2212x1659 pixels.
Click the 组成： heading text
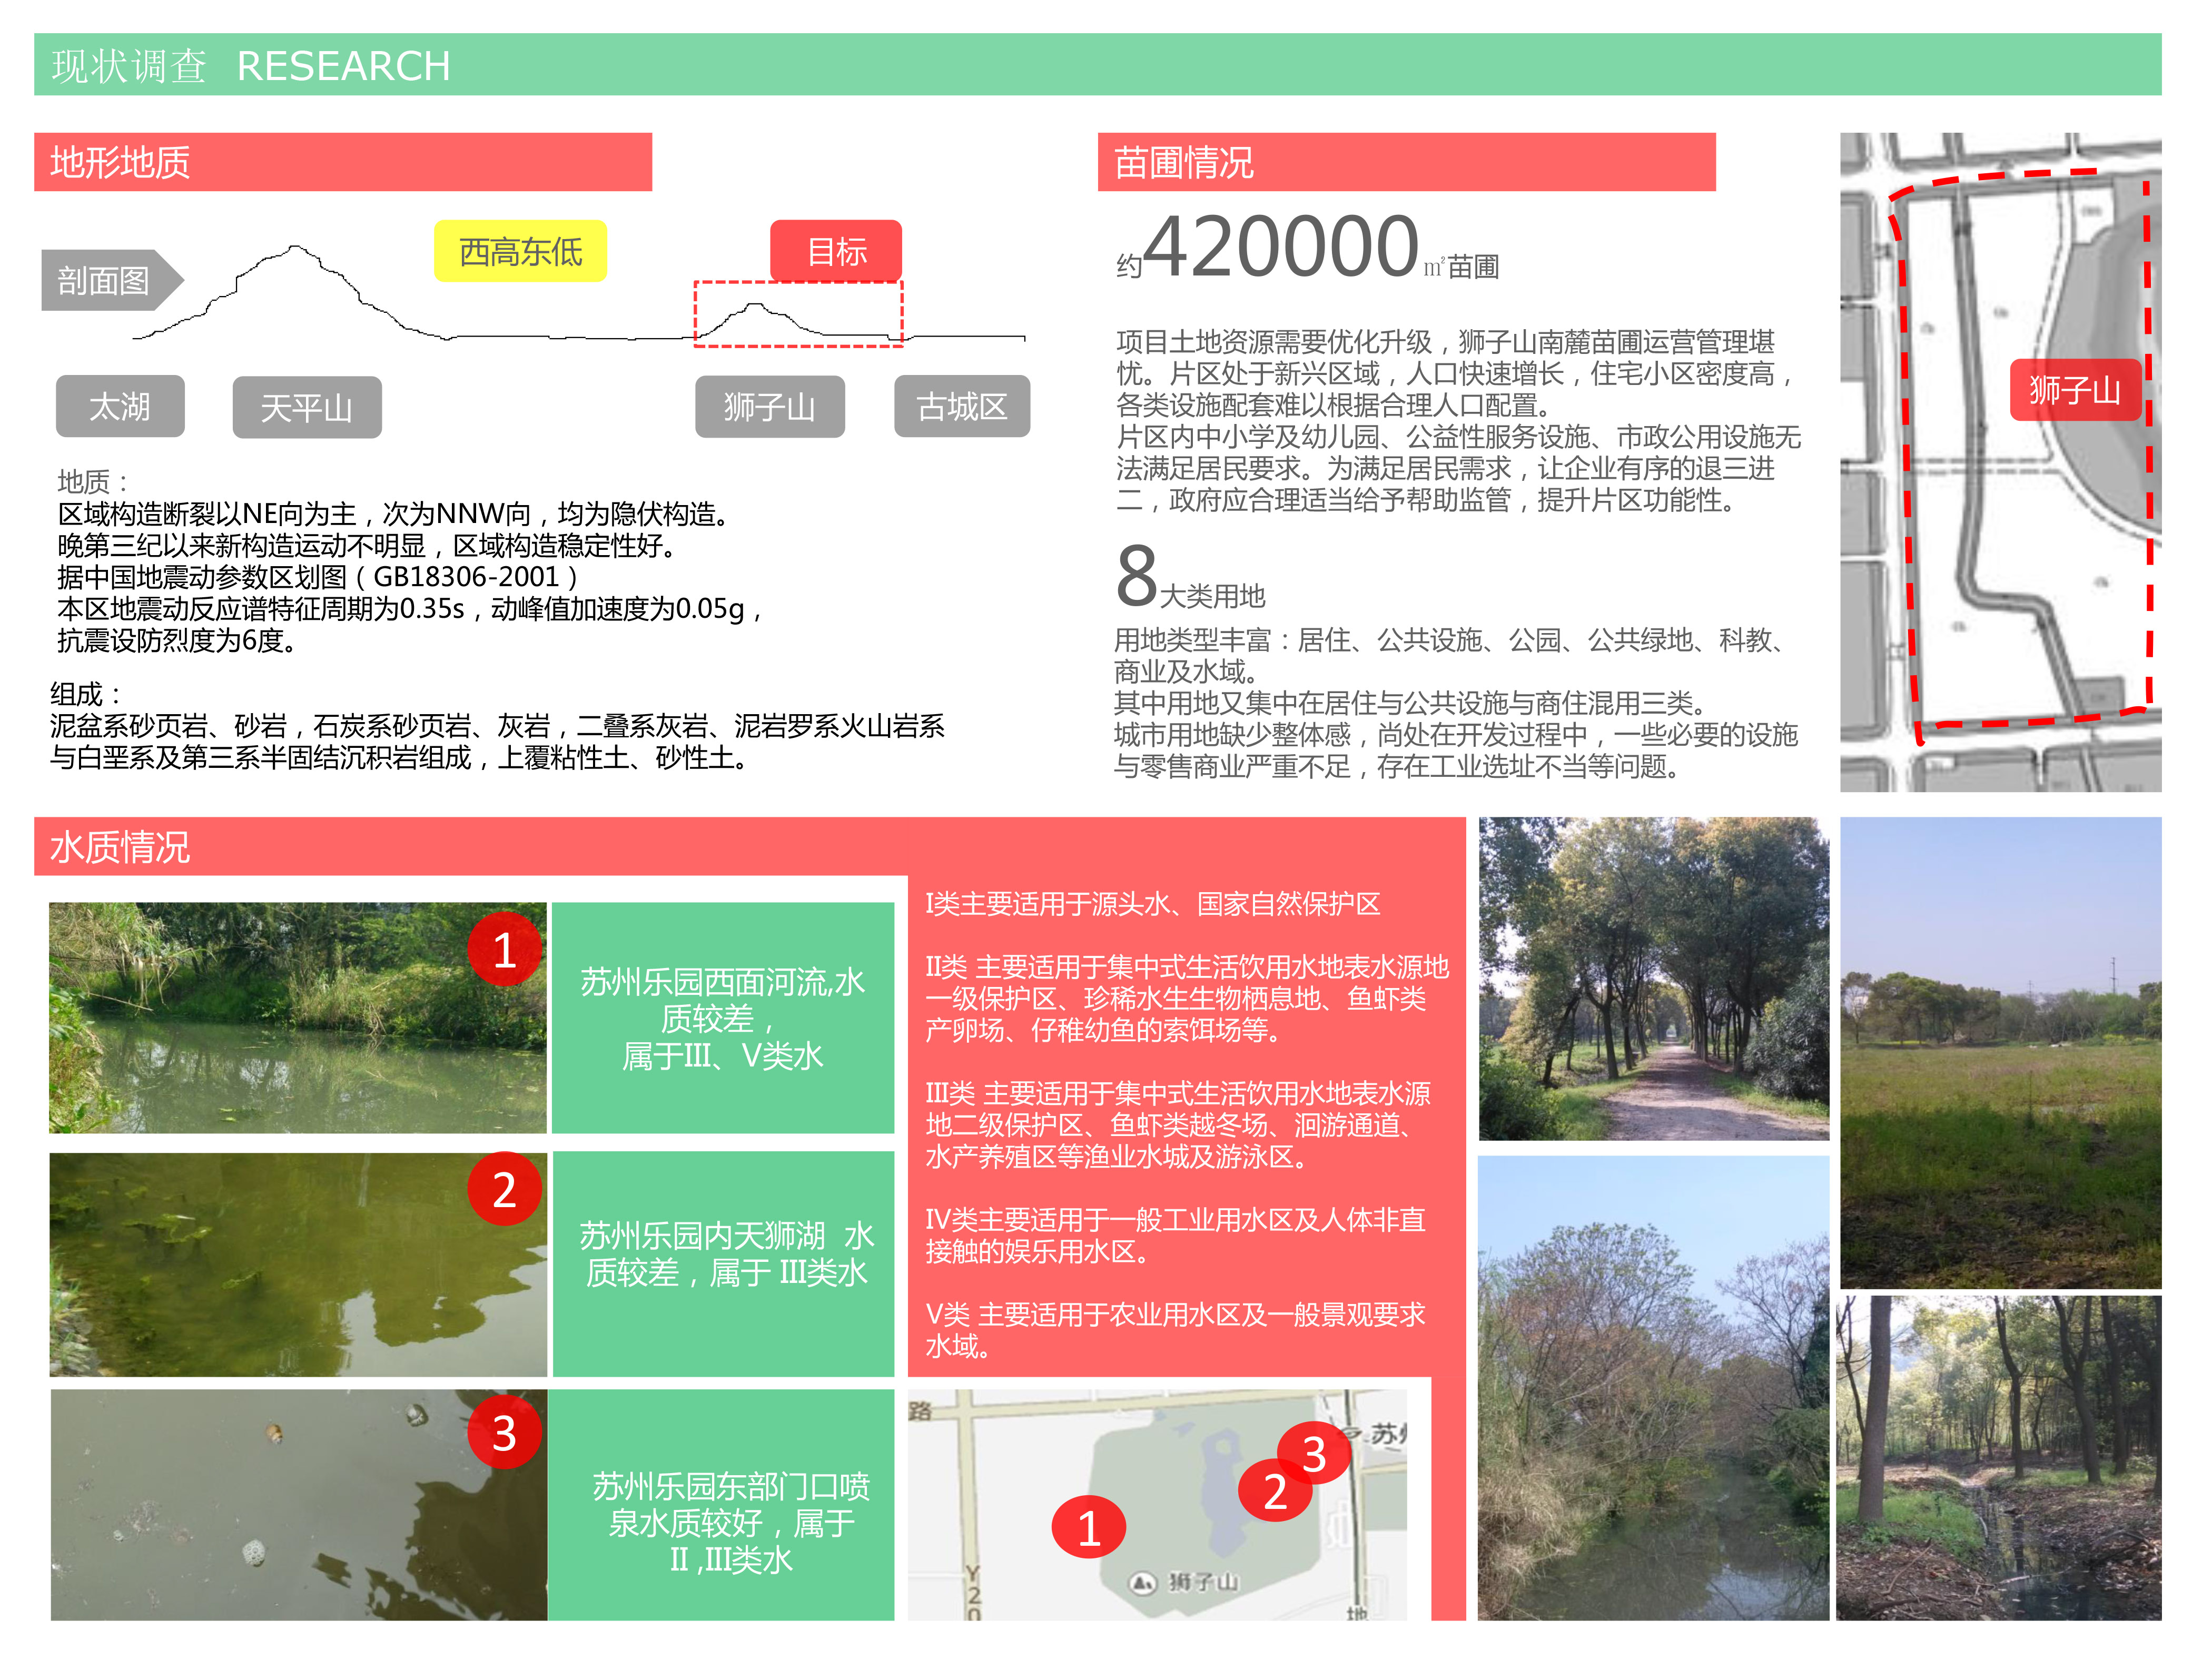(86, 693)
